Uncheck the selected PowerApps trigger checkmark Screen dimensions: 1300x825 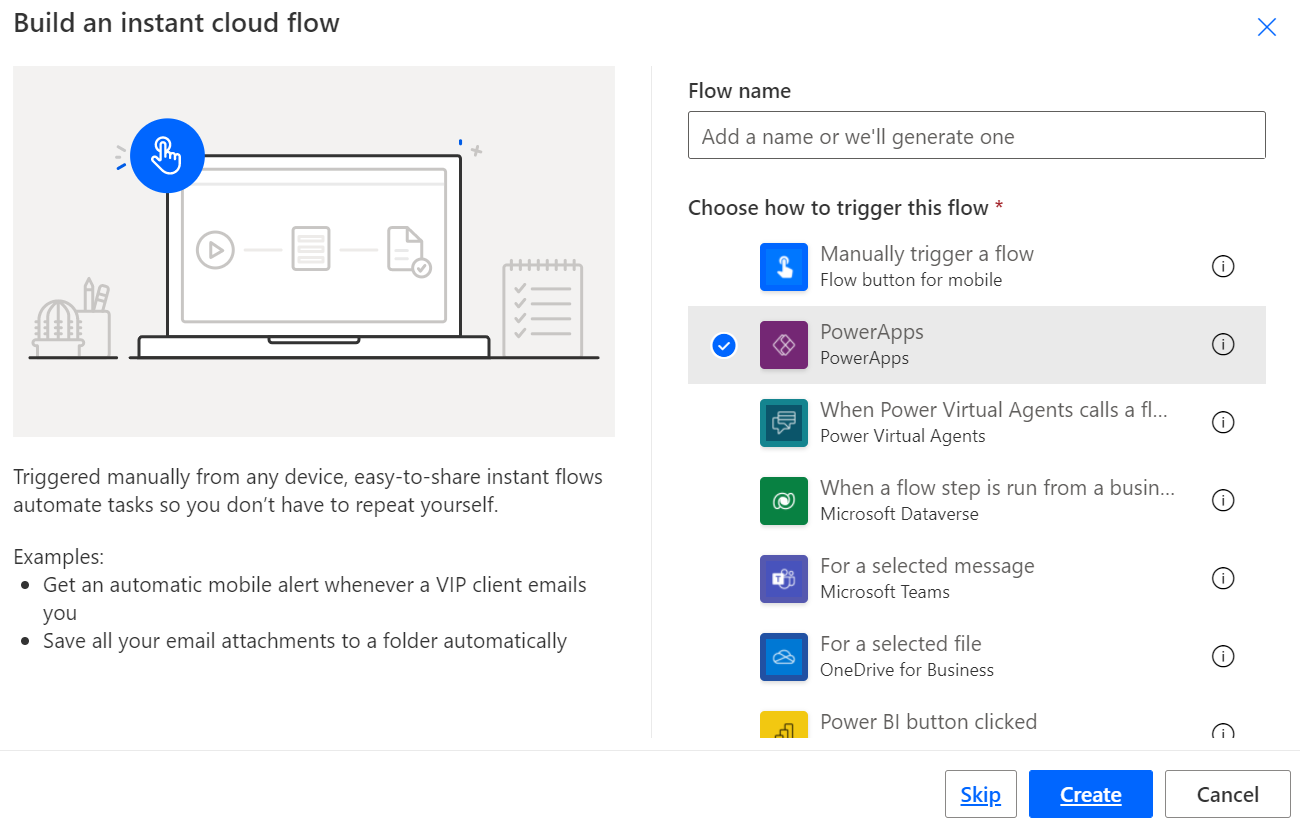pyautogui.click(x=724, y=345)
